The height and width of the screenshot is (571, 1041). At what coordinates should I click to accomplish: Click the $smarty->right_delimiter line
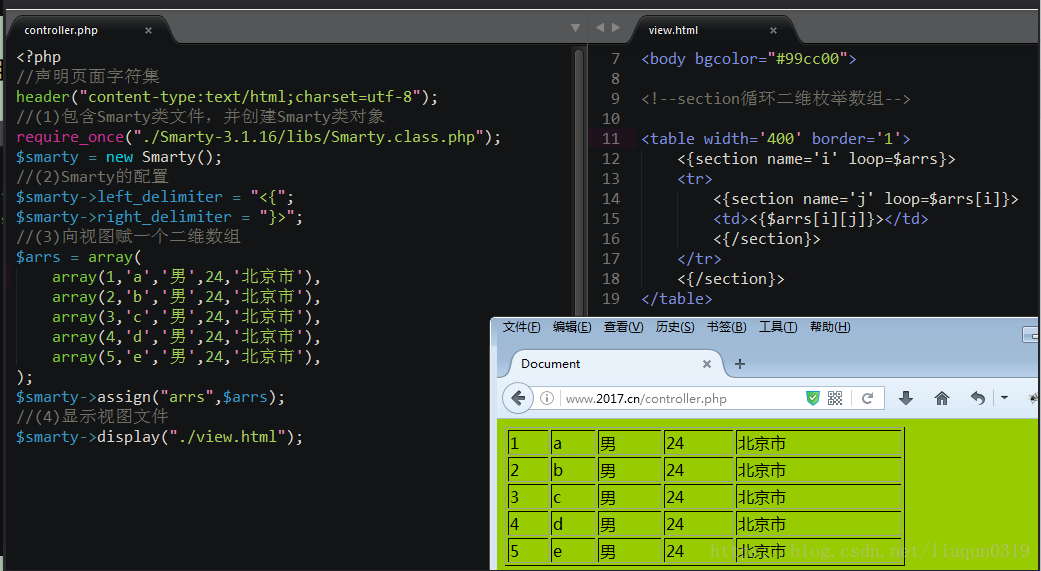pyautogui.click(x=159, y=217)
